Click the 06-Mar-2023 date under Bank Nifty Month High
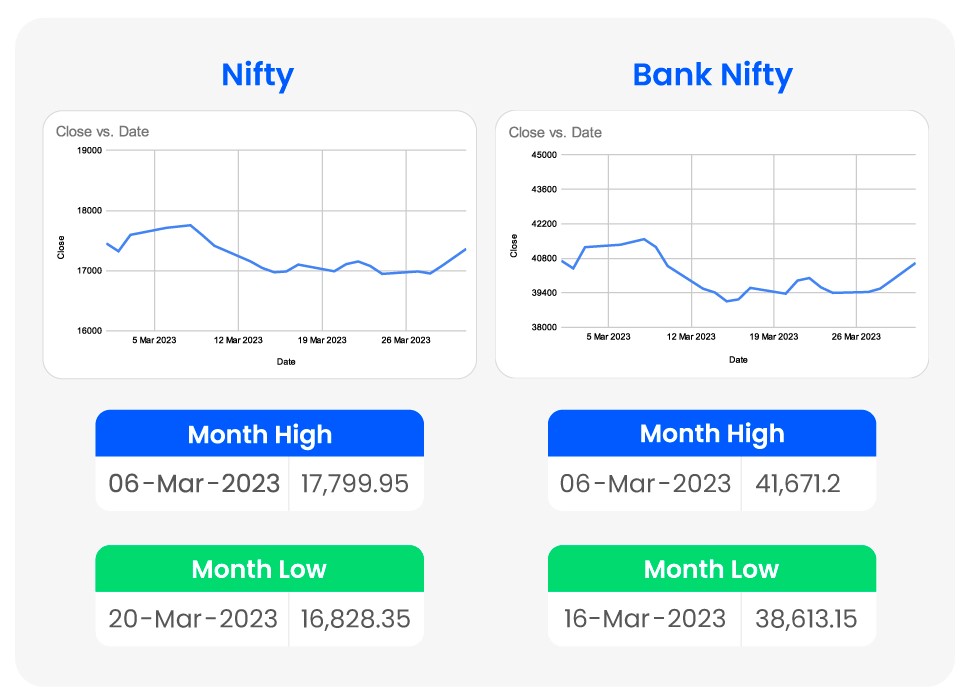This screenshot has width=969, height=700. pos(645,484)
